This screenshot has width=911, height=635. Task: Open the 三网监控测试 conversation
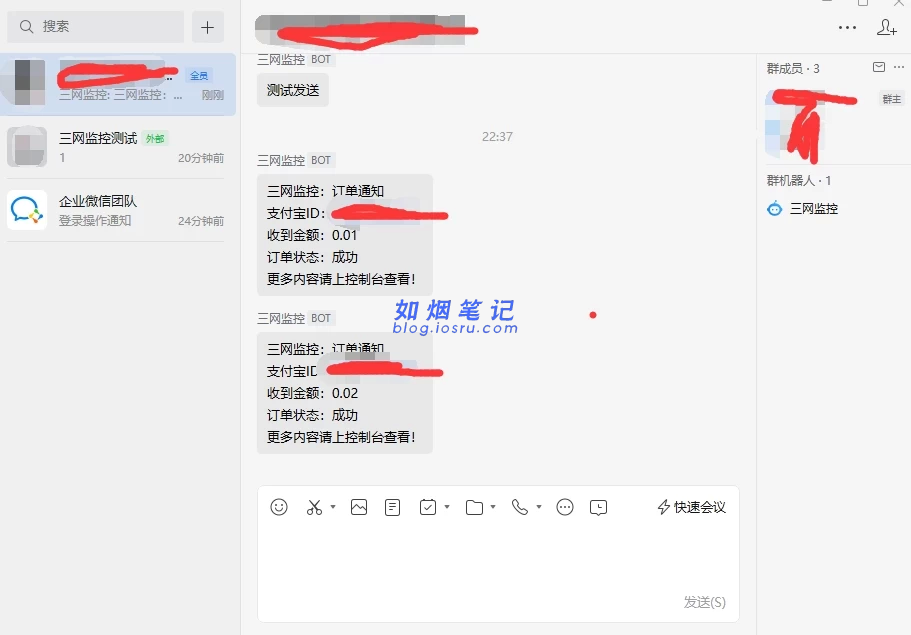click(118, 147)
